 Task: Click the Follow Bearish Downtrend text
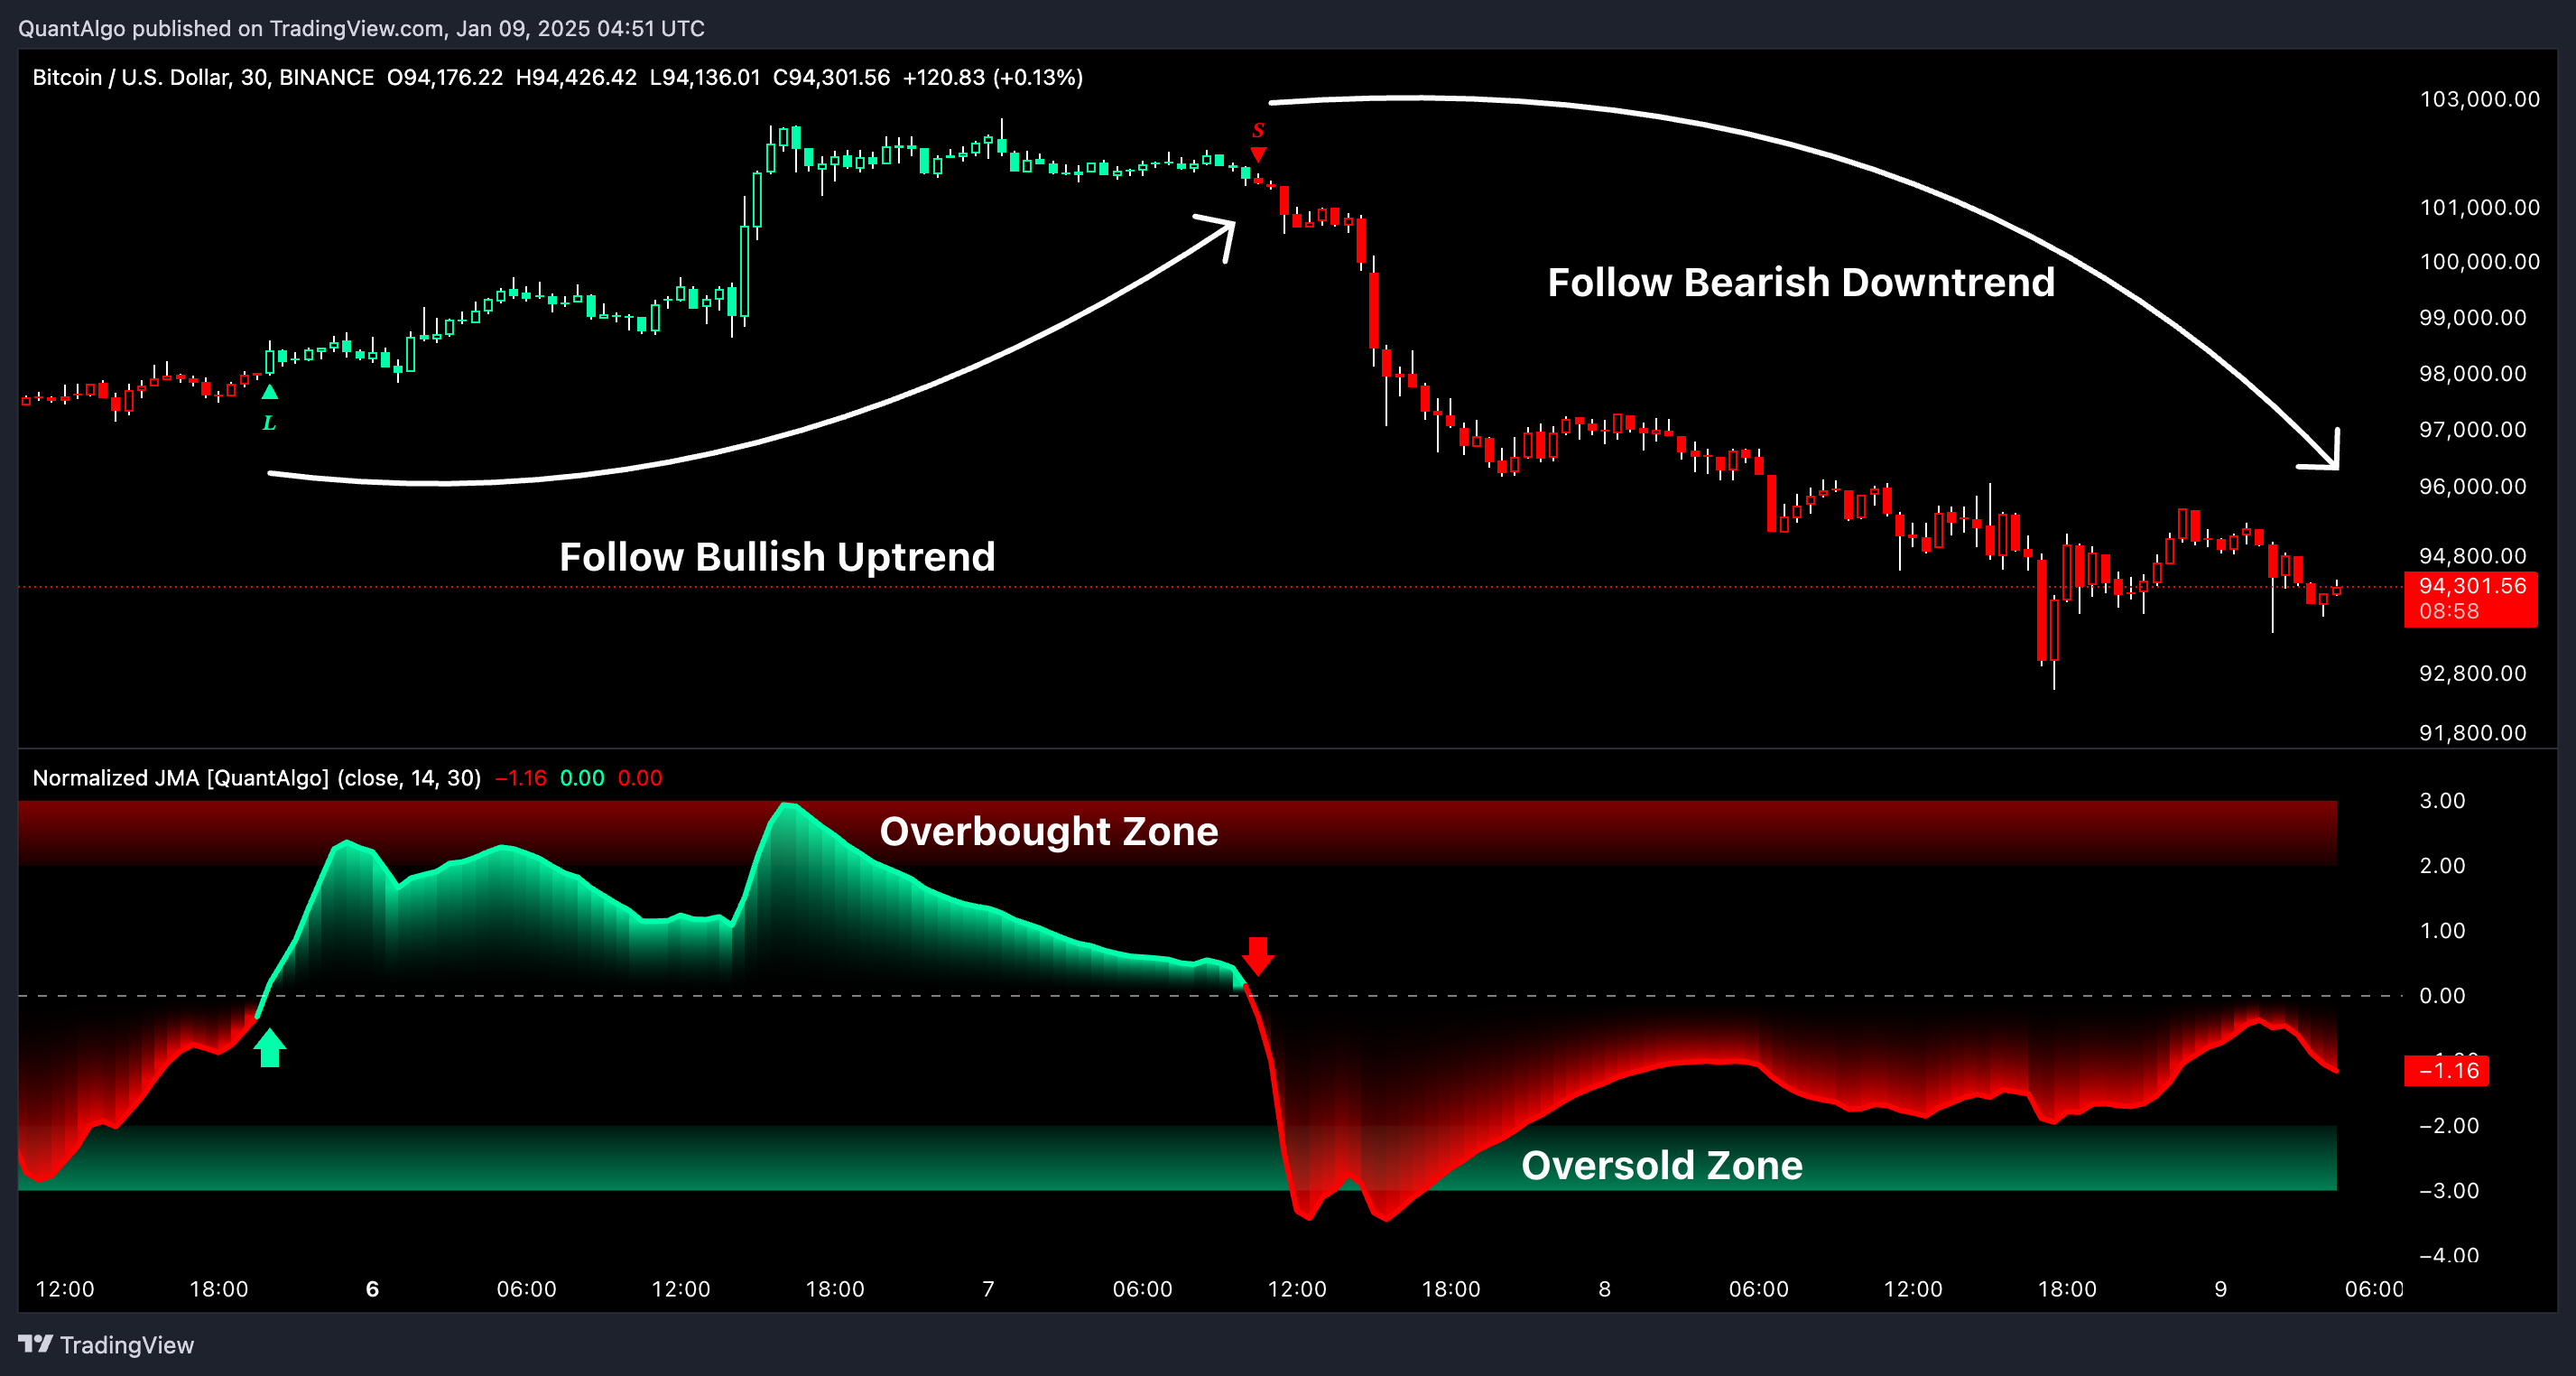1801,283
